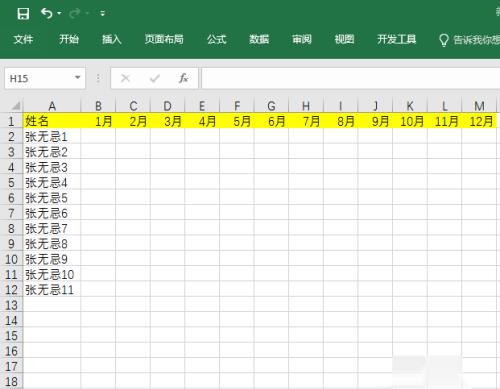Select the cell containing 张无忌1
Image resolution: width=500 pixels, height=389 pixels.
(52, 137)
